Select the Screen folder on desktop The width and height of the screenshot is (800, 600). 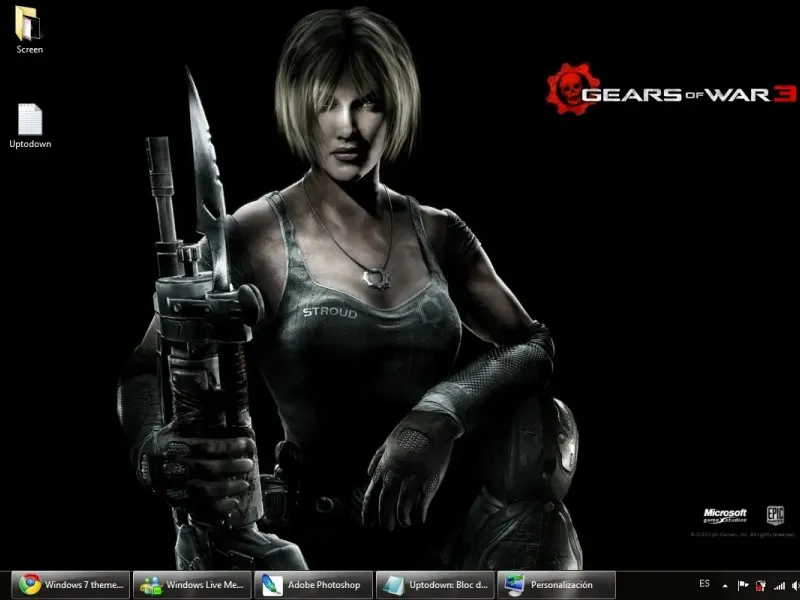(29, 30)
